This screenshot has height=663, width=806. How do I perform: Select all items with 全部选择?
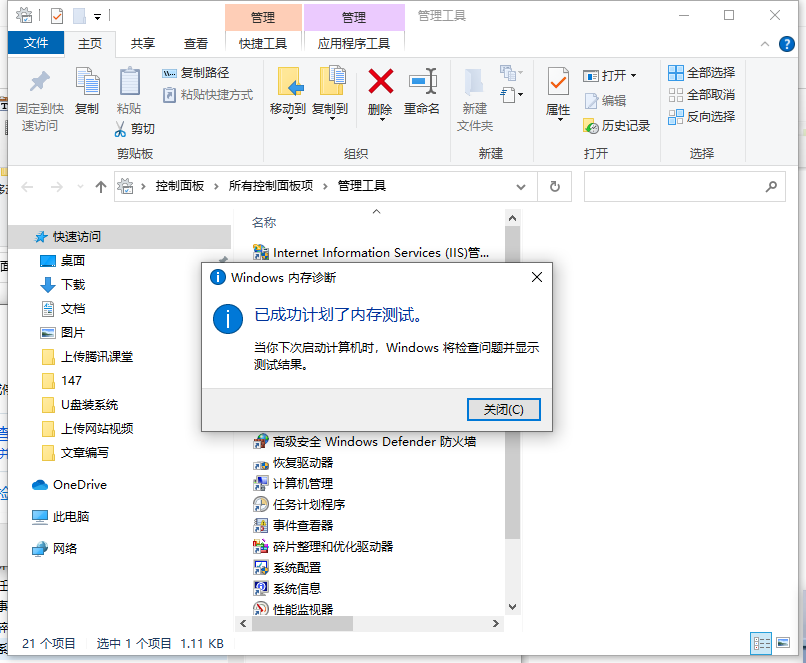click(702, 73)
